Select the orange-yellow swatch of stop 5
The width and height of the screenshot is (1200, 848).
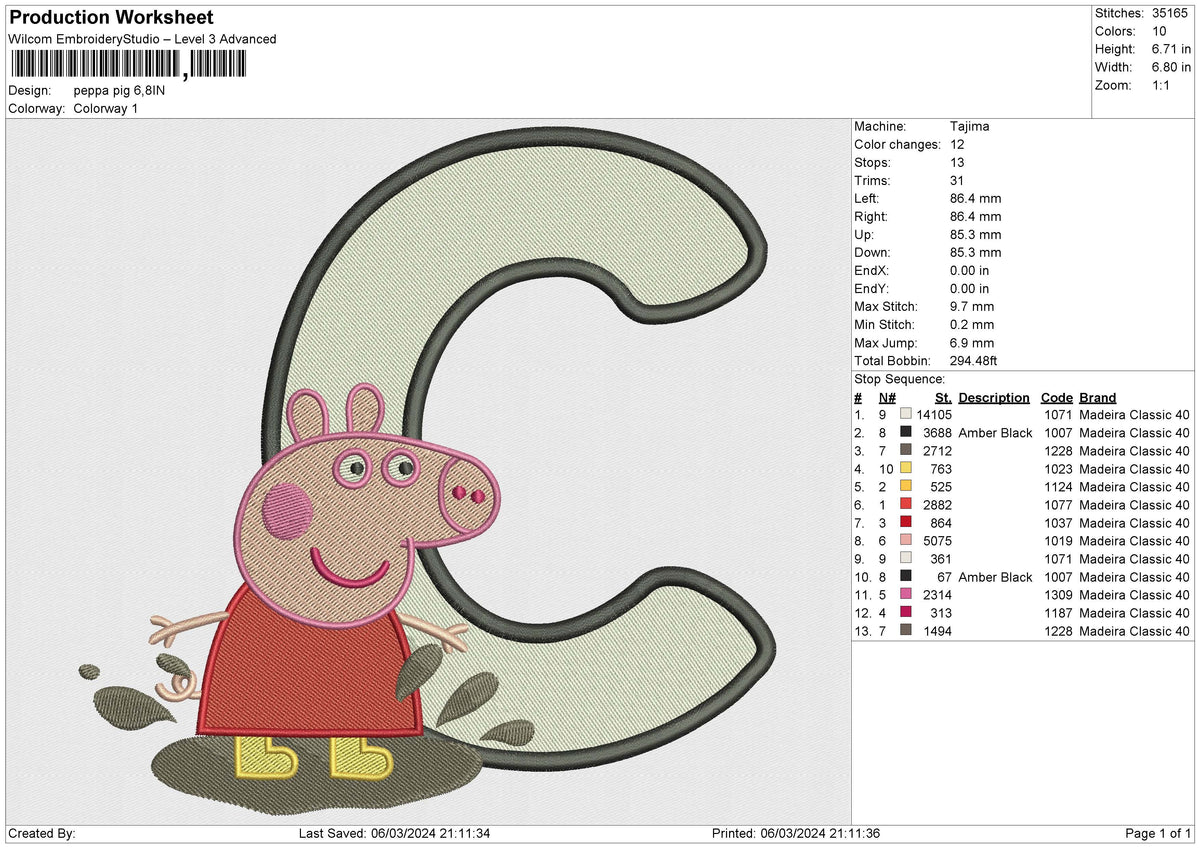tap(906, 486)
